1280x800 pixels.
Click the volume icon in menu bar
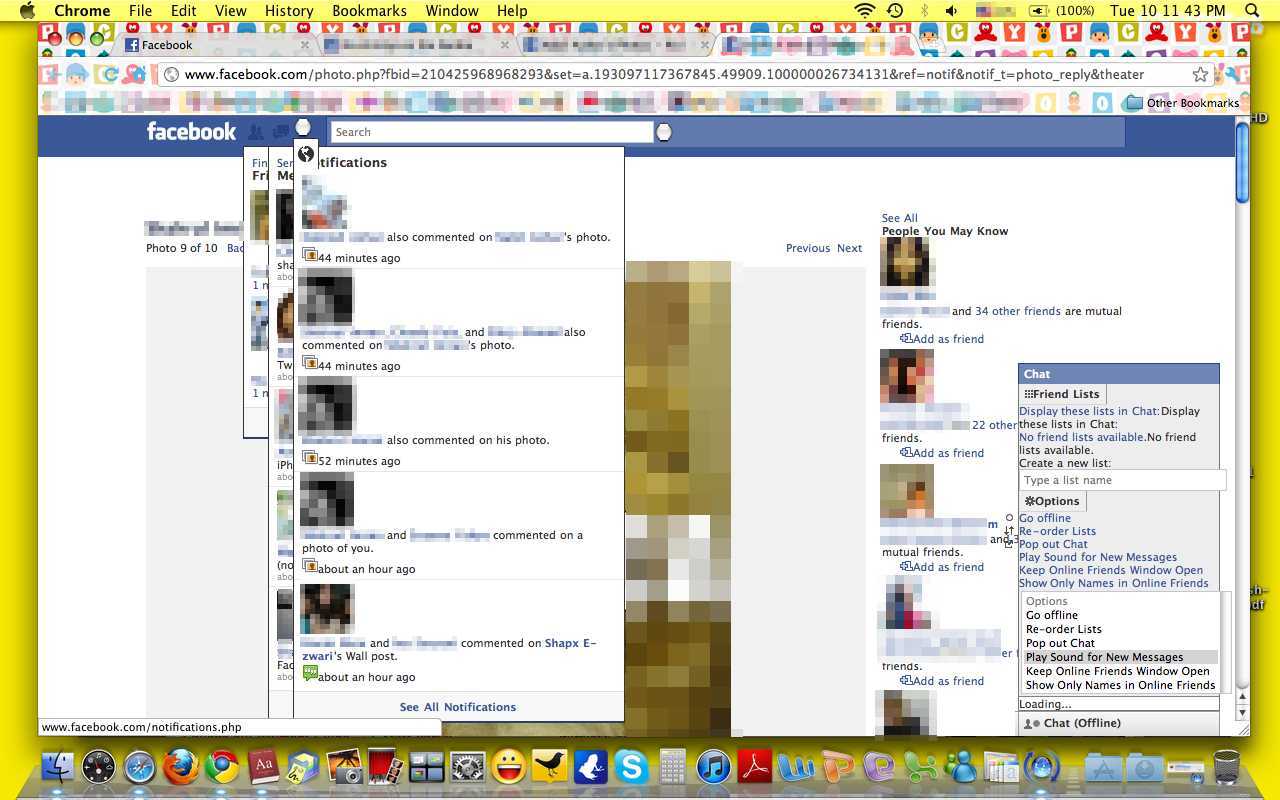951,10
